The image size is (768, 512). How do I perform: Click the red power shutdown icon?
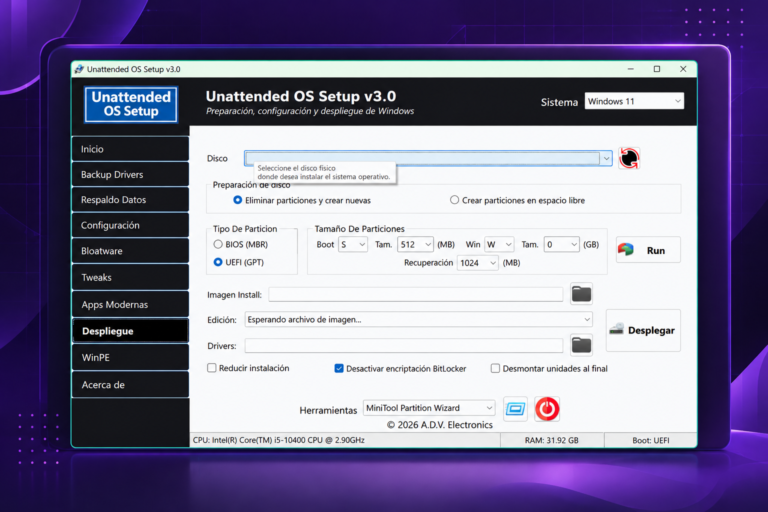pyautogui.click(x=547, y=409)
